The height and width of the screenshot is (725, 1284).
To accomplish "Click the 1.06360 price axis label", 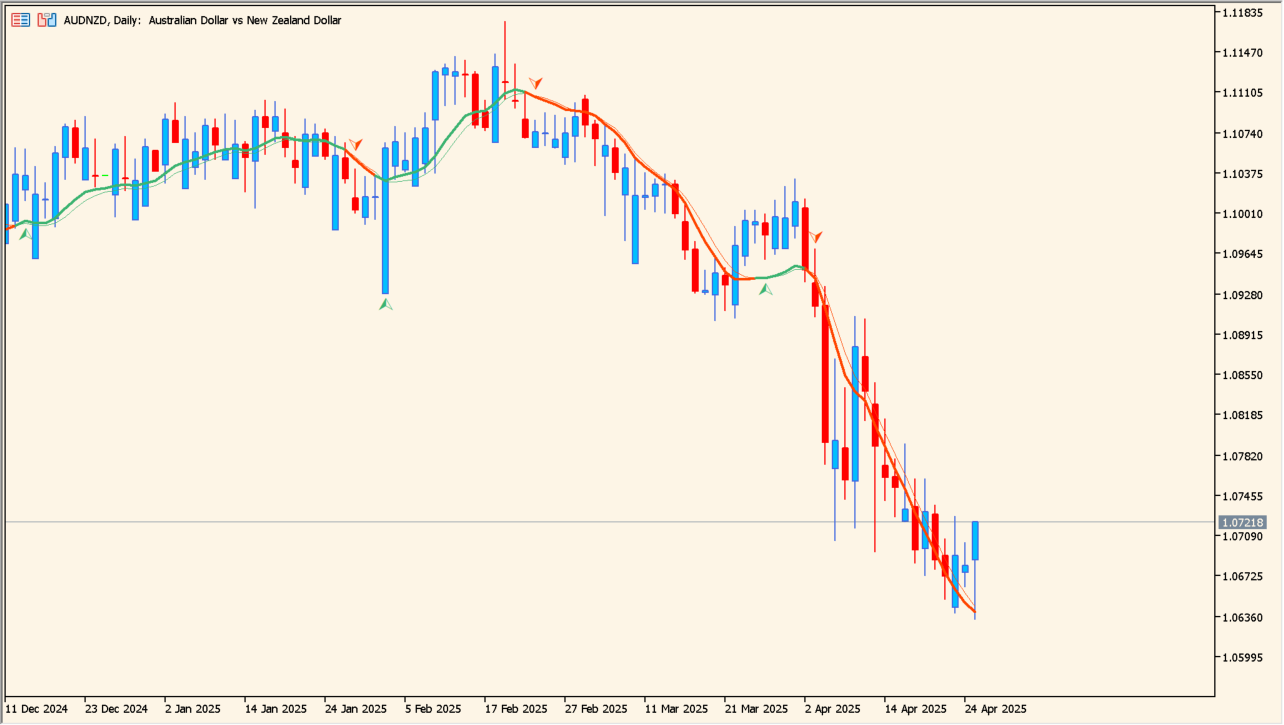I will 1242,617.
